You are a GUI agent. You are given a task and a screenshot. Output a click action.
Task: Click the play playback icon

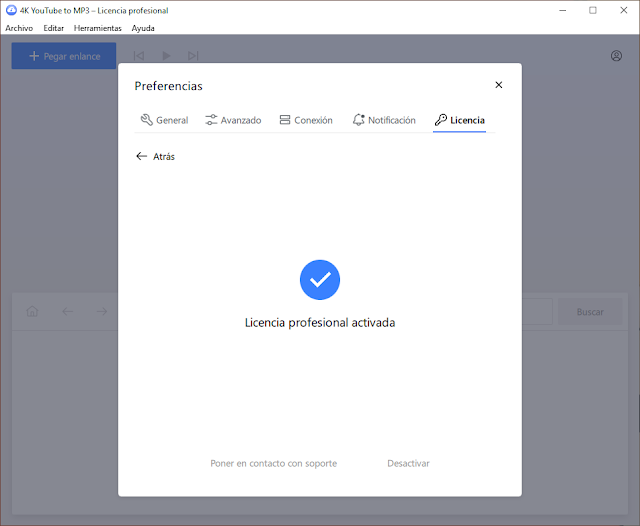click(166, 55)
